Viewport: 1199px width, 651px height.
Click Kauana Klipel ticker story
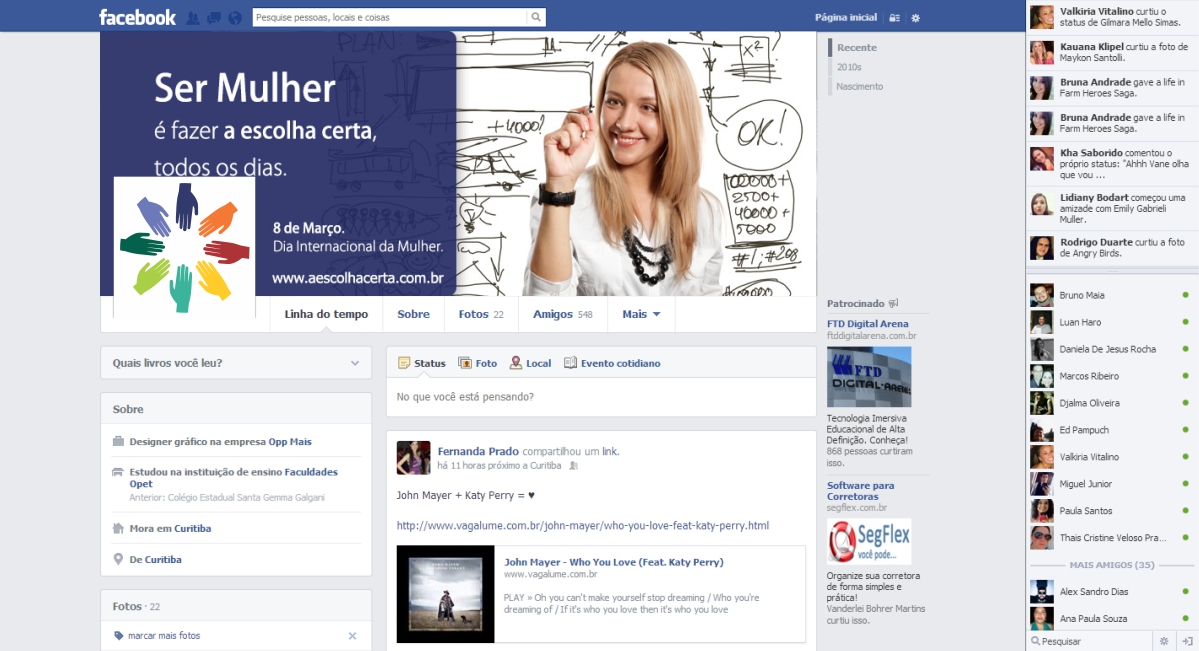point(1112,52)
